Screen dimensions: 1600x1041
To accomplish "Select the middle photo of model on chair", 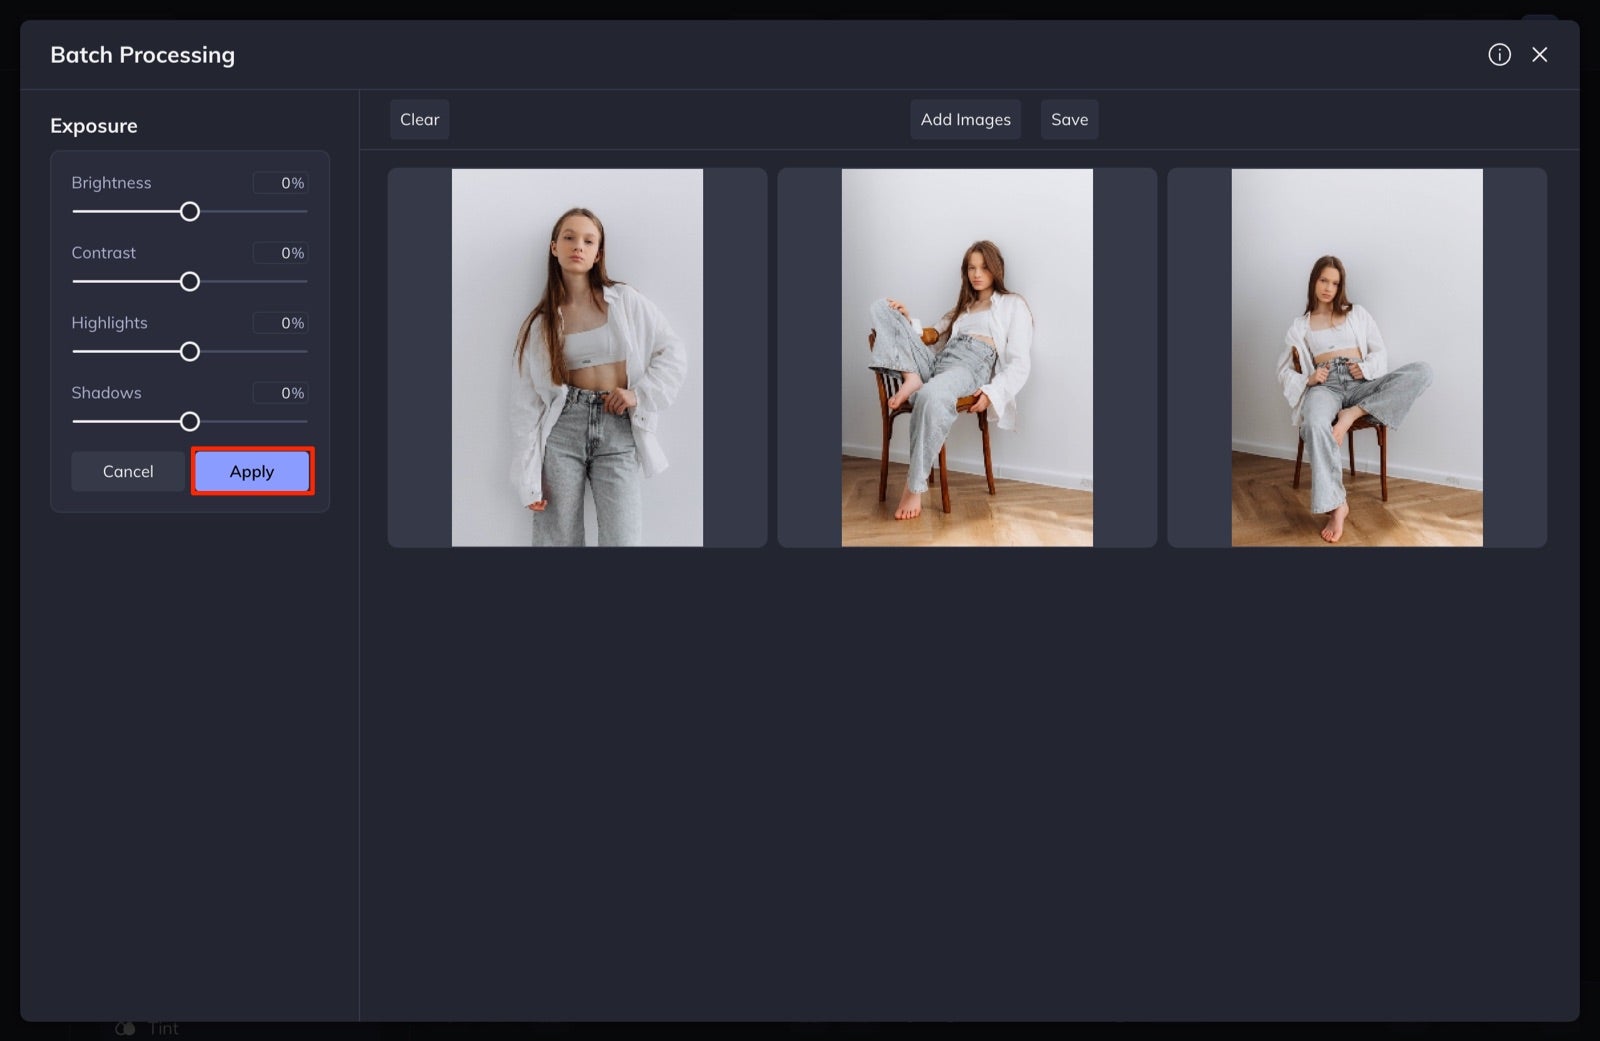I will (x=967, y=357).
